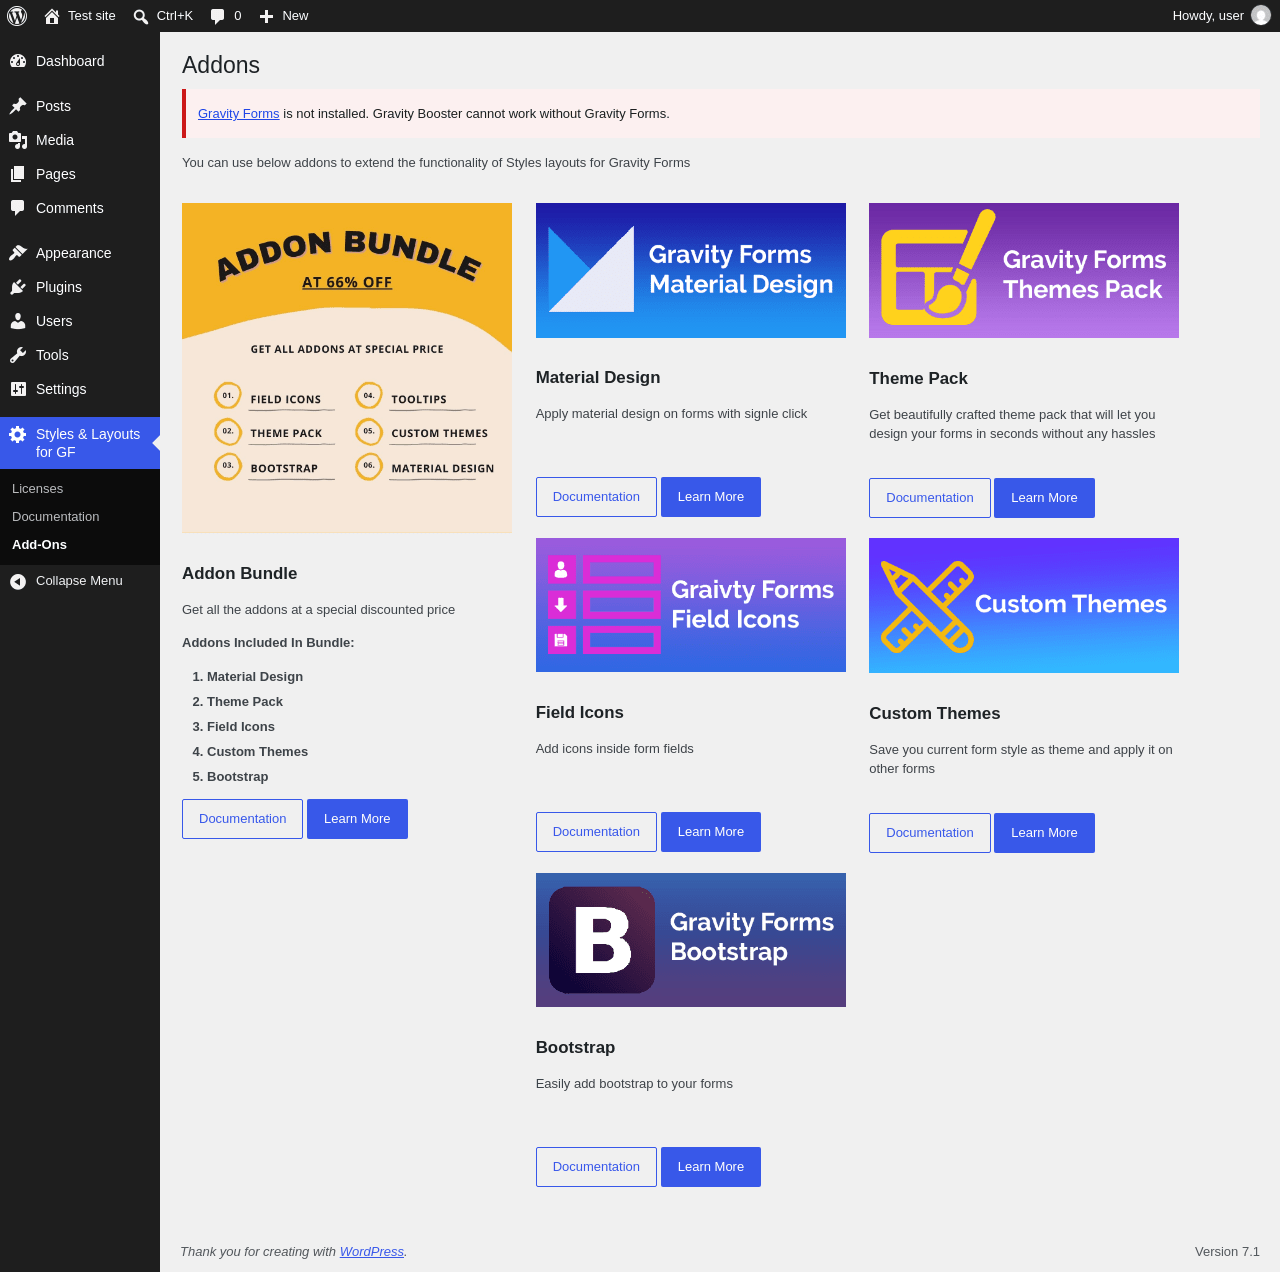The height and width of the screenshot is (1272, 1280).
Task: Click Learn More for Addon Bundle
Action: point(357,819)
